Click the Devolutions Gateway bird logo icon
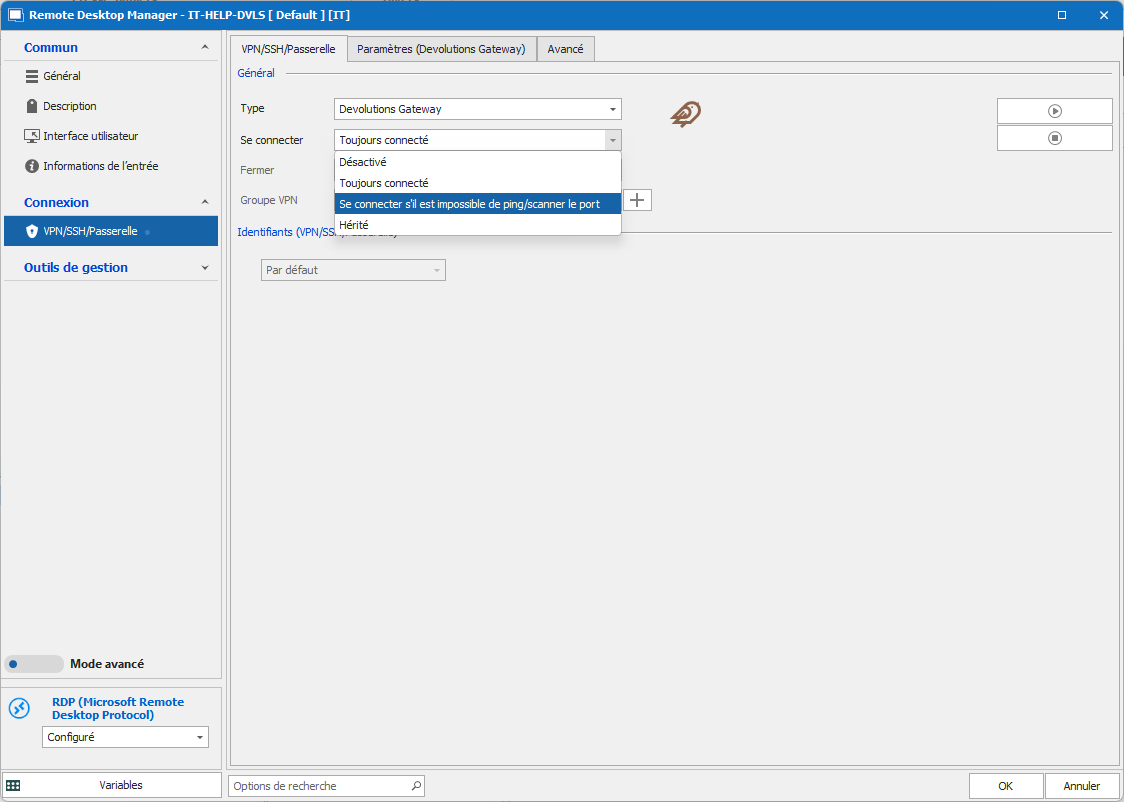This screenshot has width=1124, height=802. pos(685,114)
